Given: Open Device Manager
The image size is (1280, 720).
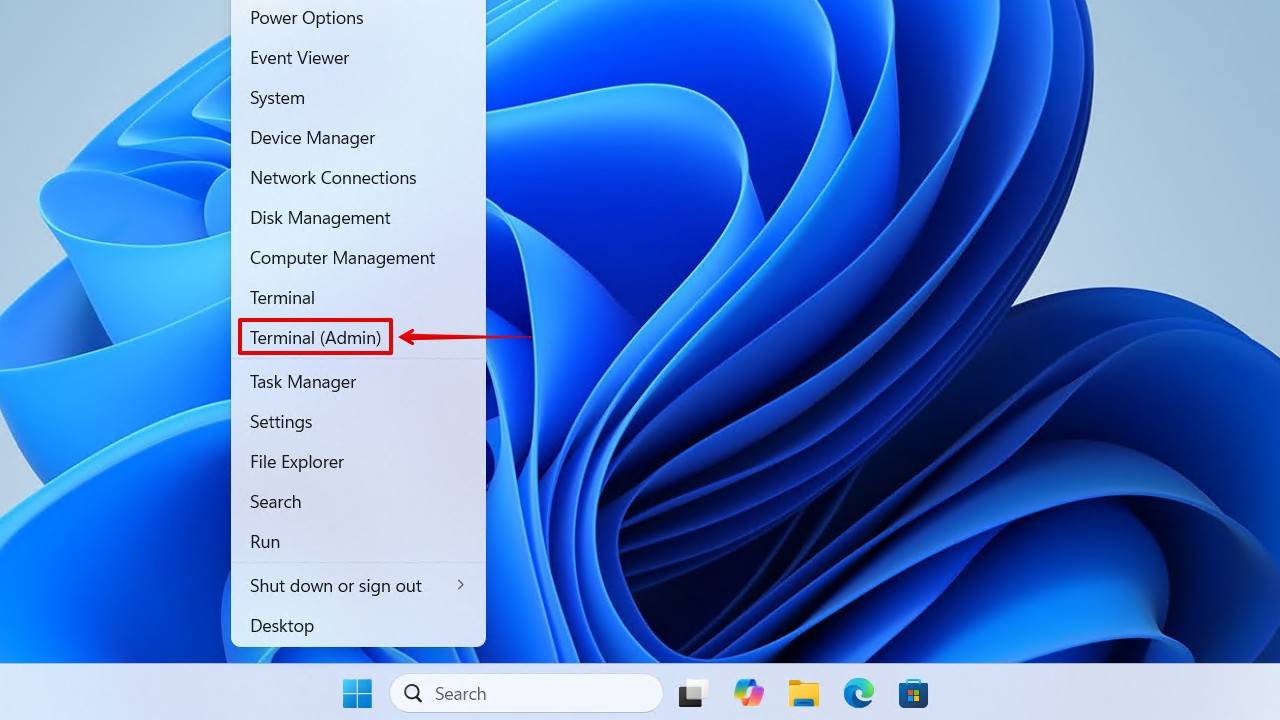Looking at the screenshot, I should [x=312, y=138].
